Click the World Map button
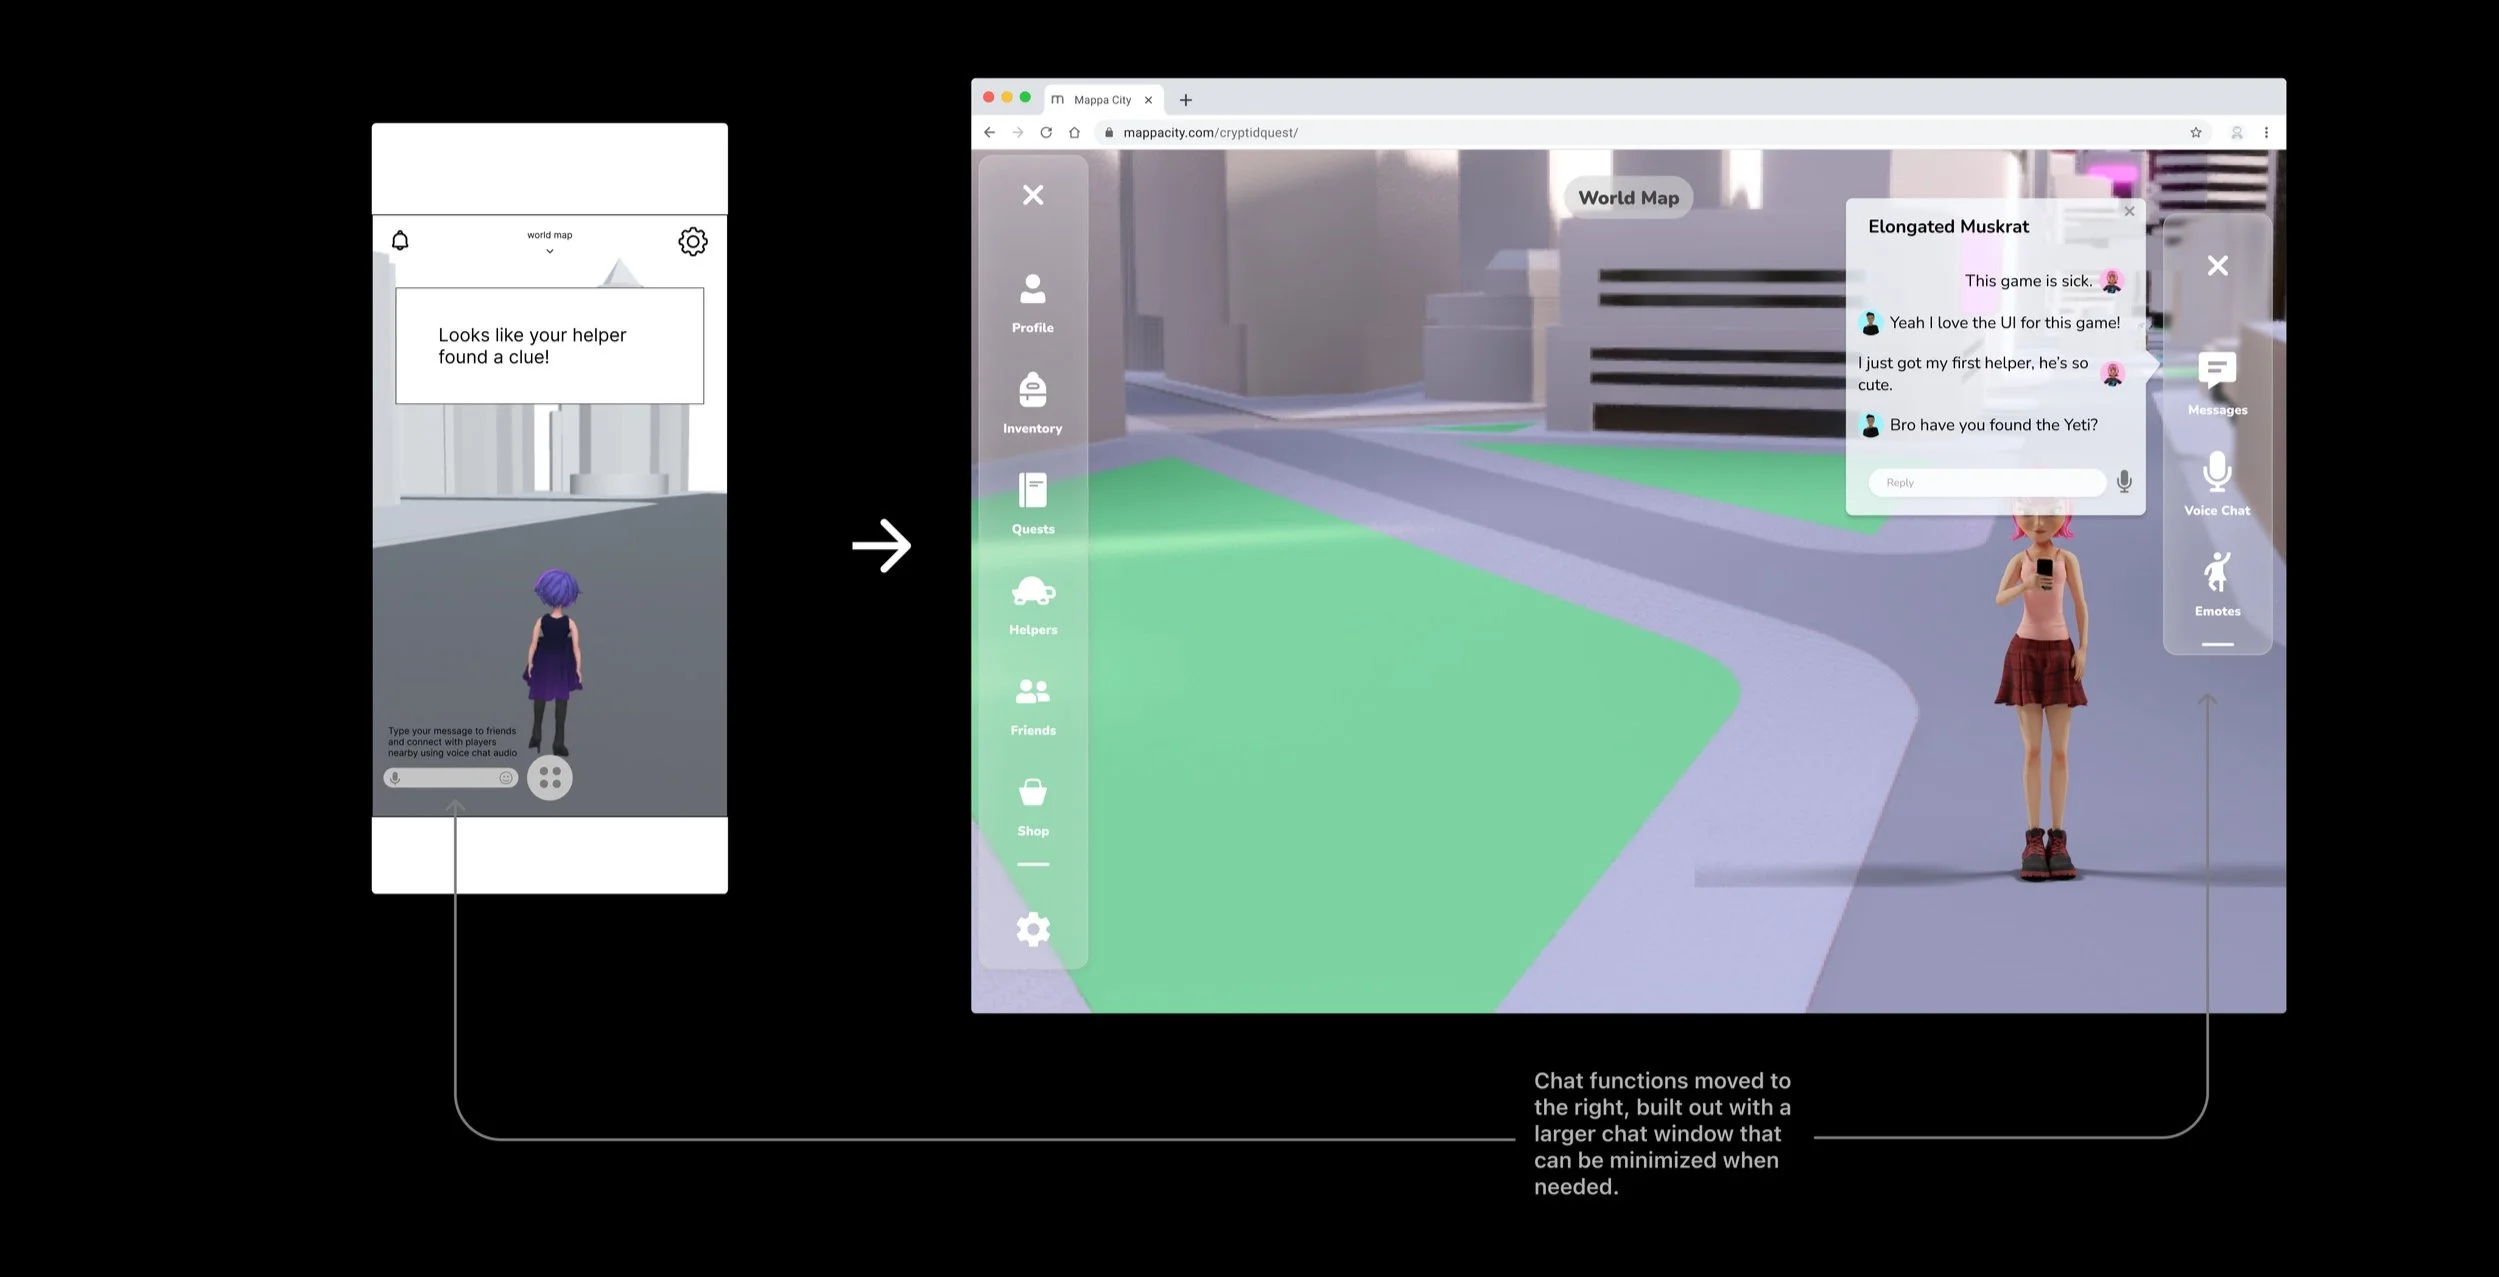Screen dimensions: 2499x1277 (x=1627, y=198)
